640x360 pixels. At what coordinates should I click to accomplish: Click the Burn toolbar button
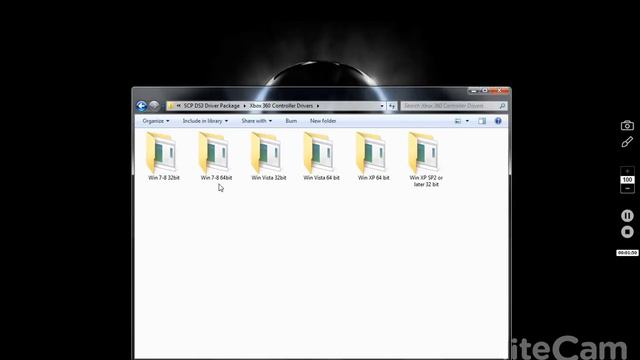point(291,121)
